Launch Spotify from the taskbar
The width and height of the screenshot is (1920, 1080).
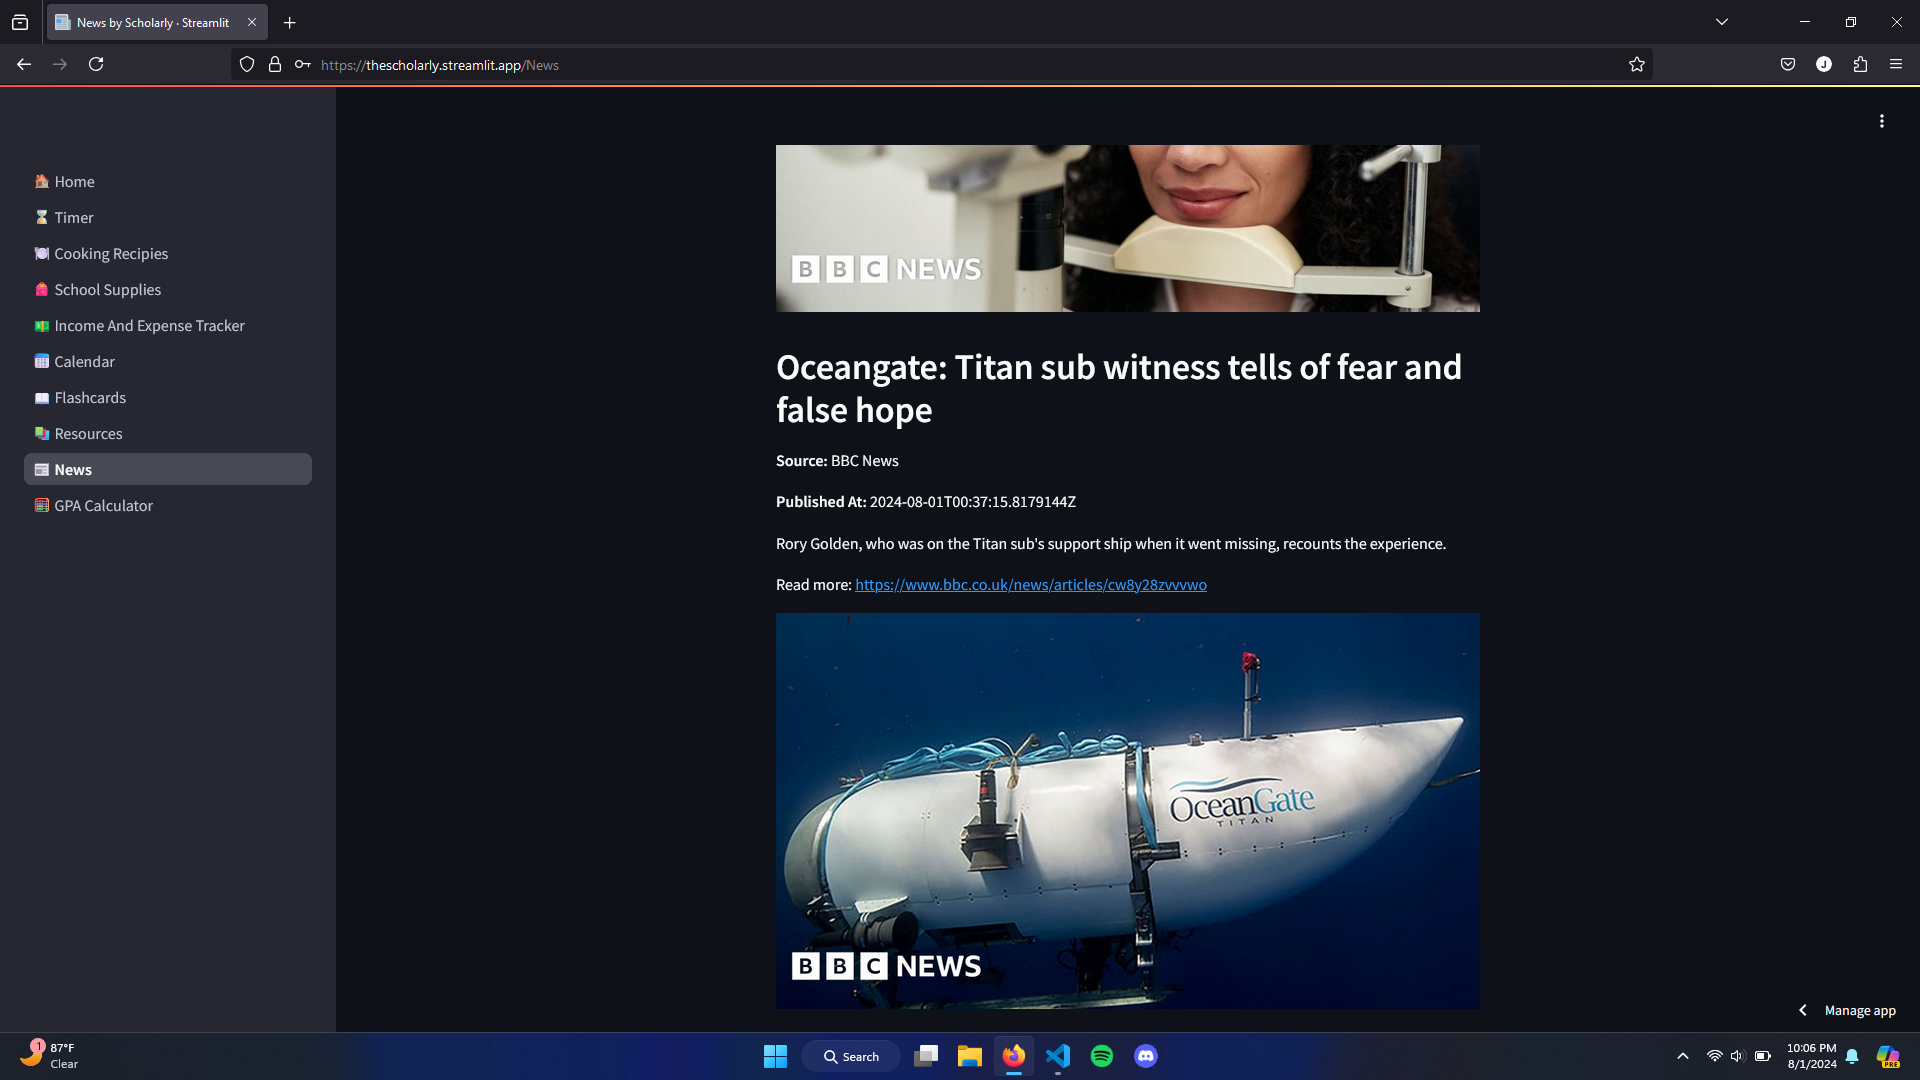(x=1102, y=1056)
